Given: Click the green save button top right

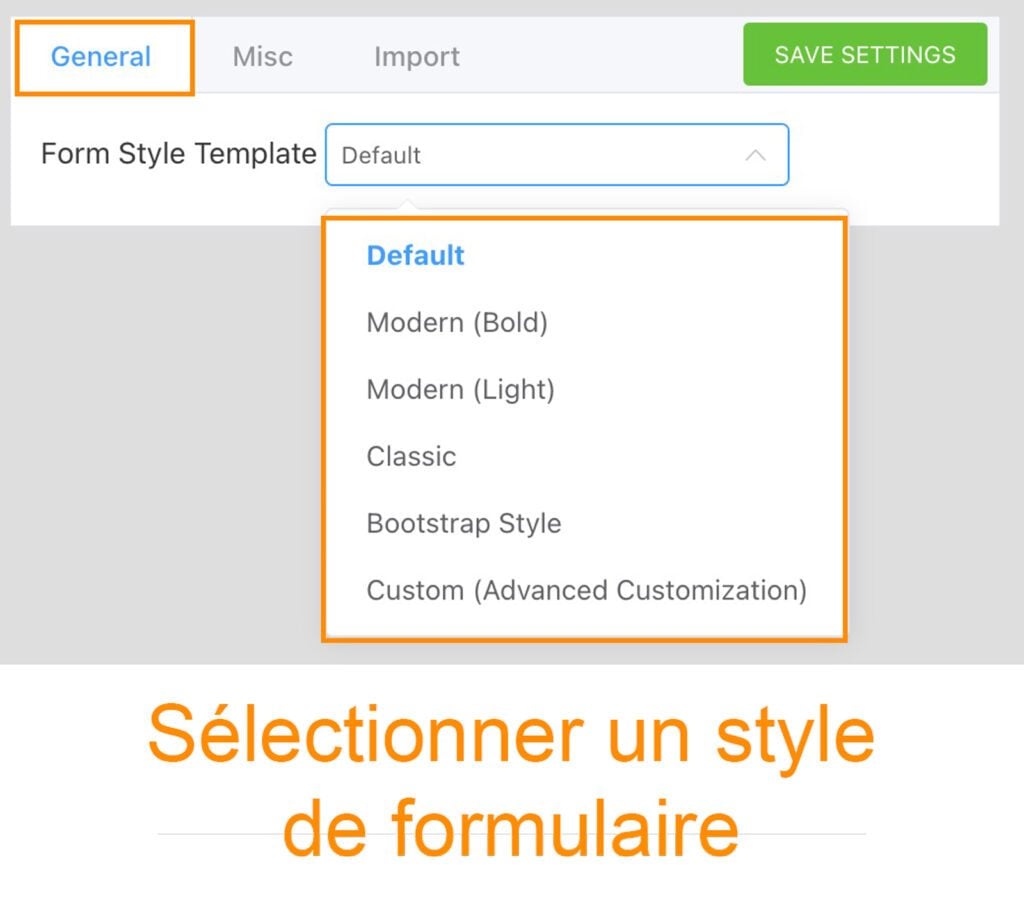Looking at the screenshot, I should 864,55.
